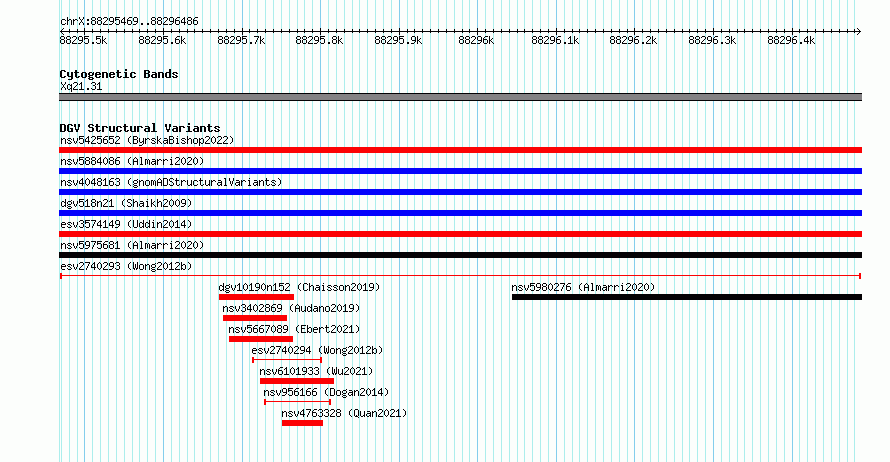Image resolution: width=890 pixels, height=462 pixels.
Task: Open the esv3574149 (Uddin2014) variant label
Action: tap(126, 224)
